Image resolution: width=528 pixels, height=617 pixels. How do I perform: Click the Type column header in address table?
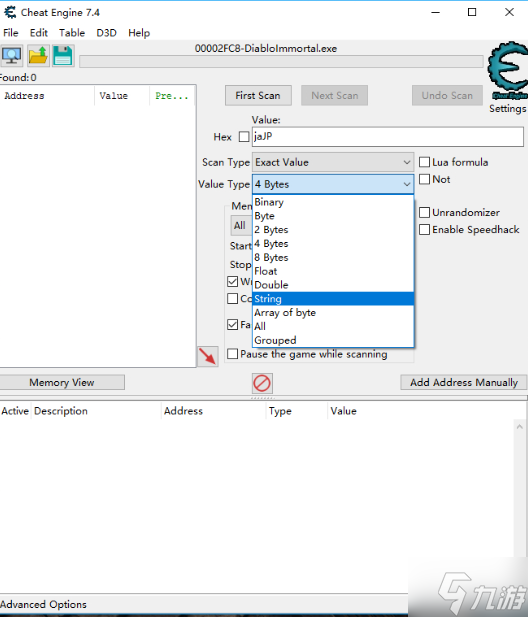tap(296, 411)
